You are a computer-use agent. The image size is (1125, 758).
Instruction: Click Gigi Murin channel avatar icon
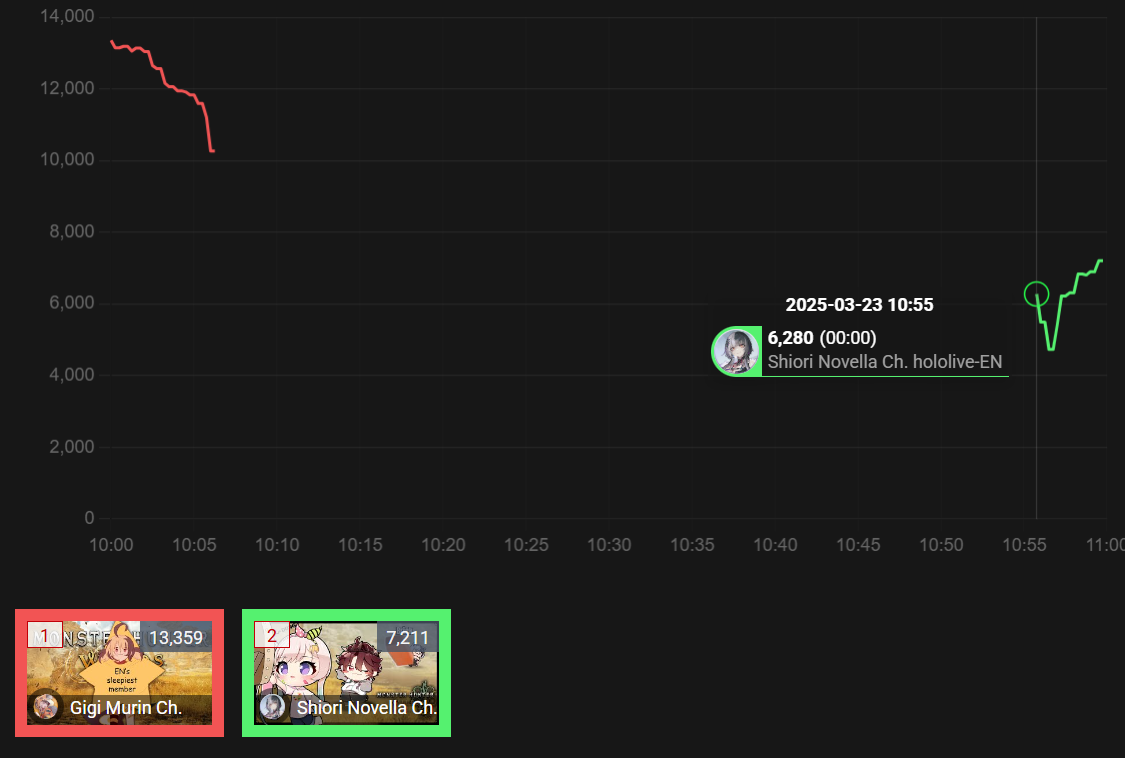(x=46, y=707)
